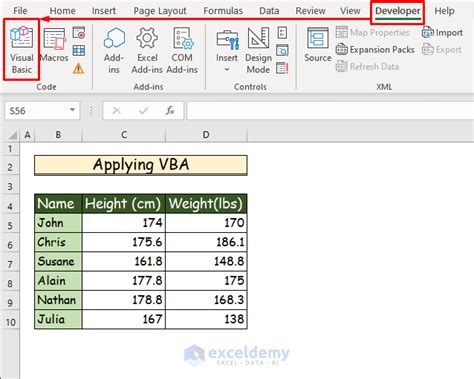Select the height cell 175.6

click(124, 242)
